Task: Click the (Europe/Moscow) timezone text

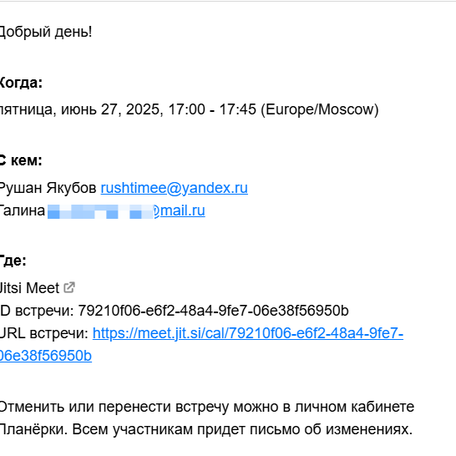Action: pos(320,109)
